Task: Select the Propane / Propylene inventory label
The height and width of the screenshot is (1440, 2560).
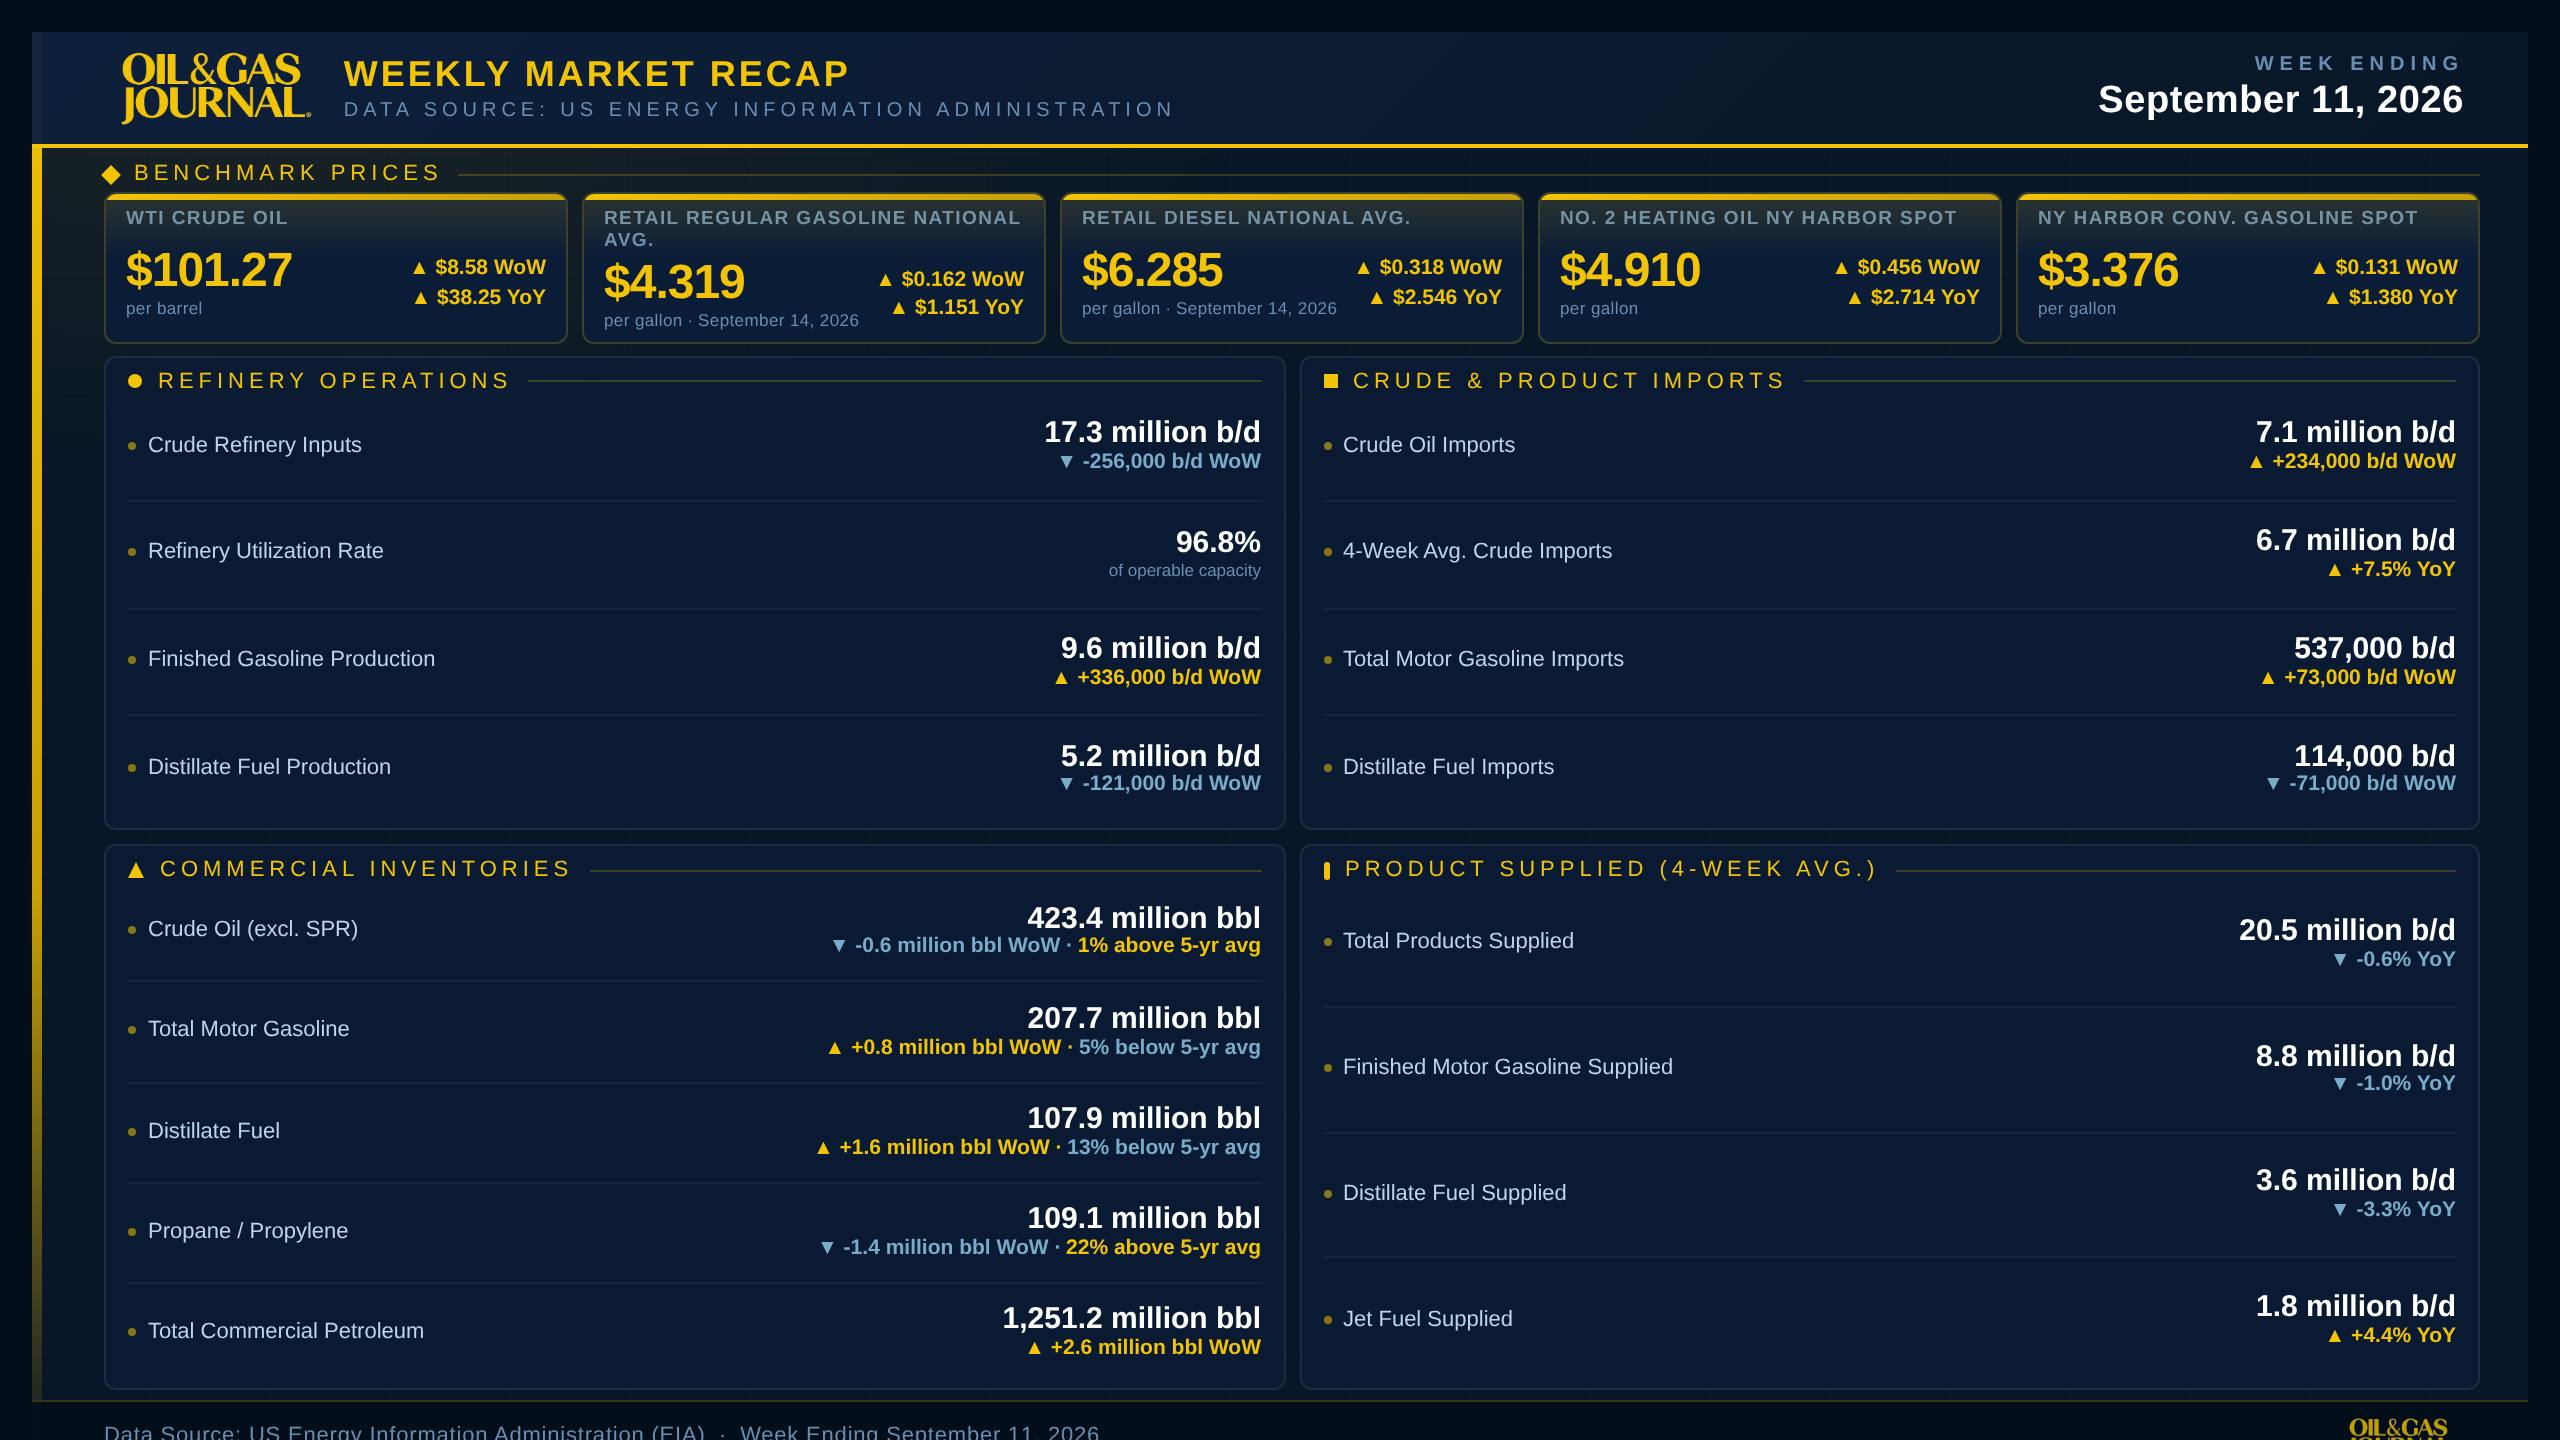Action: pos(248,1231)
